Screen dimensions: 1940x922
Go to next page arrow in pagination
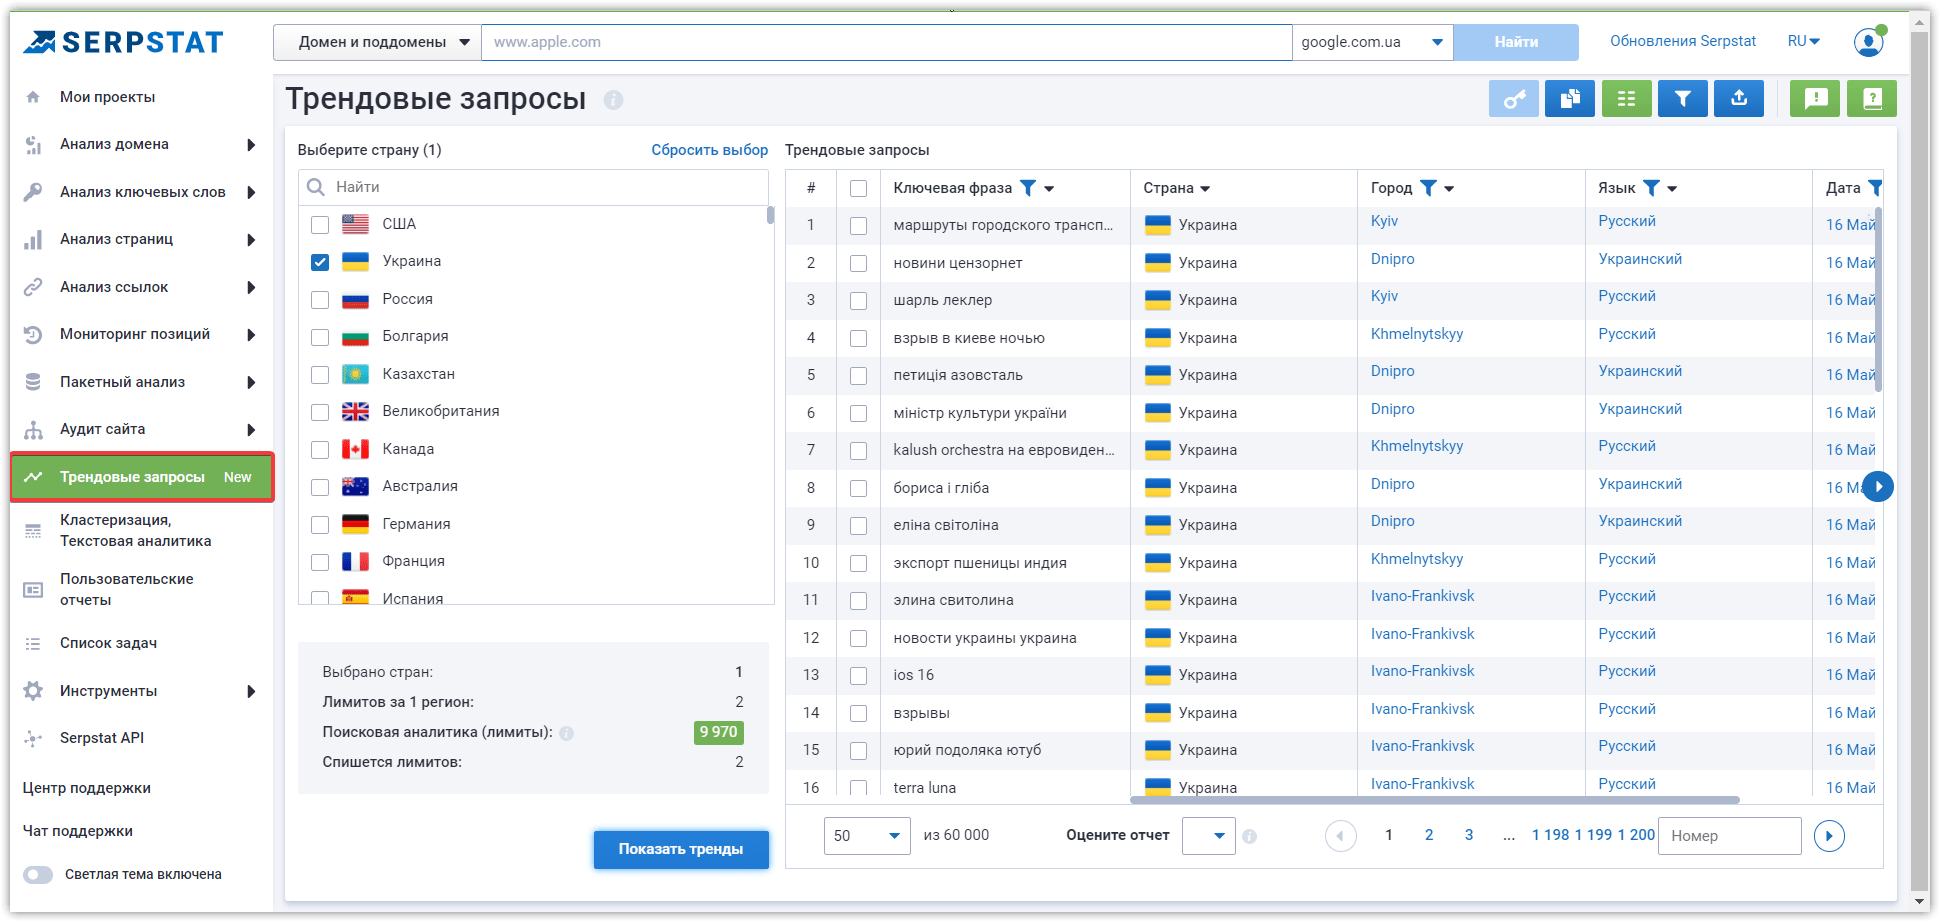tap(1829, 836)
